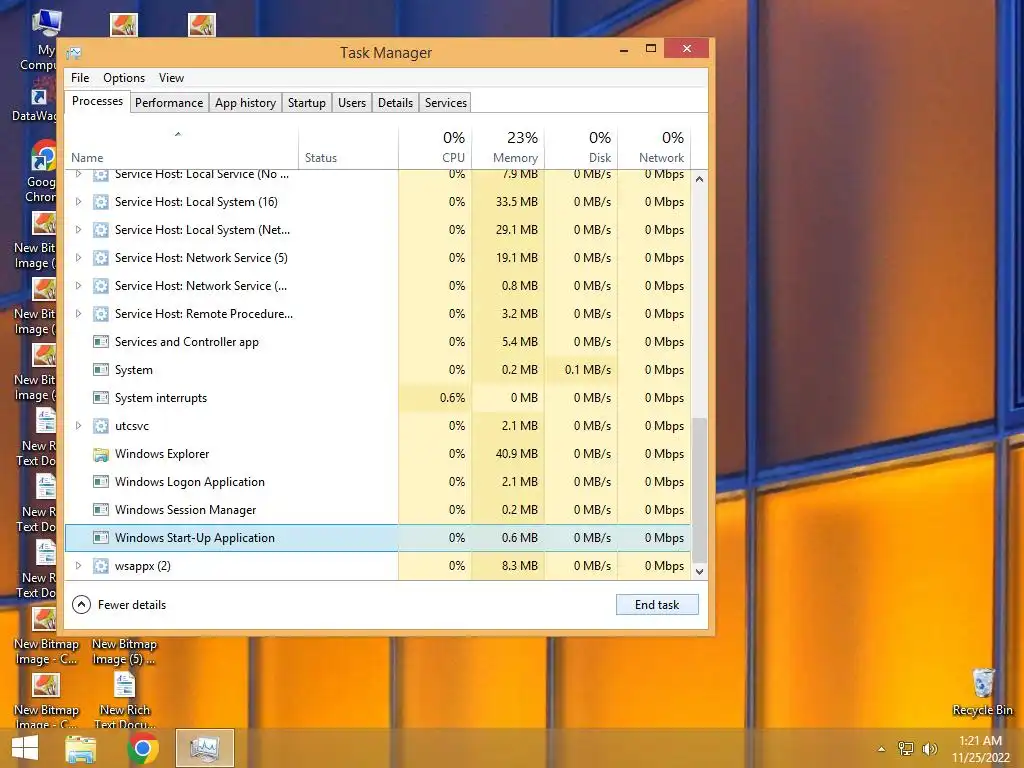The height and width of the screenshot is (768, 1024).
Task: Click the network icon in system tray
Action: point(905,749)
